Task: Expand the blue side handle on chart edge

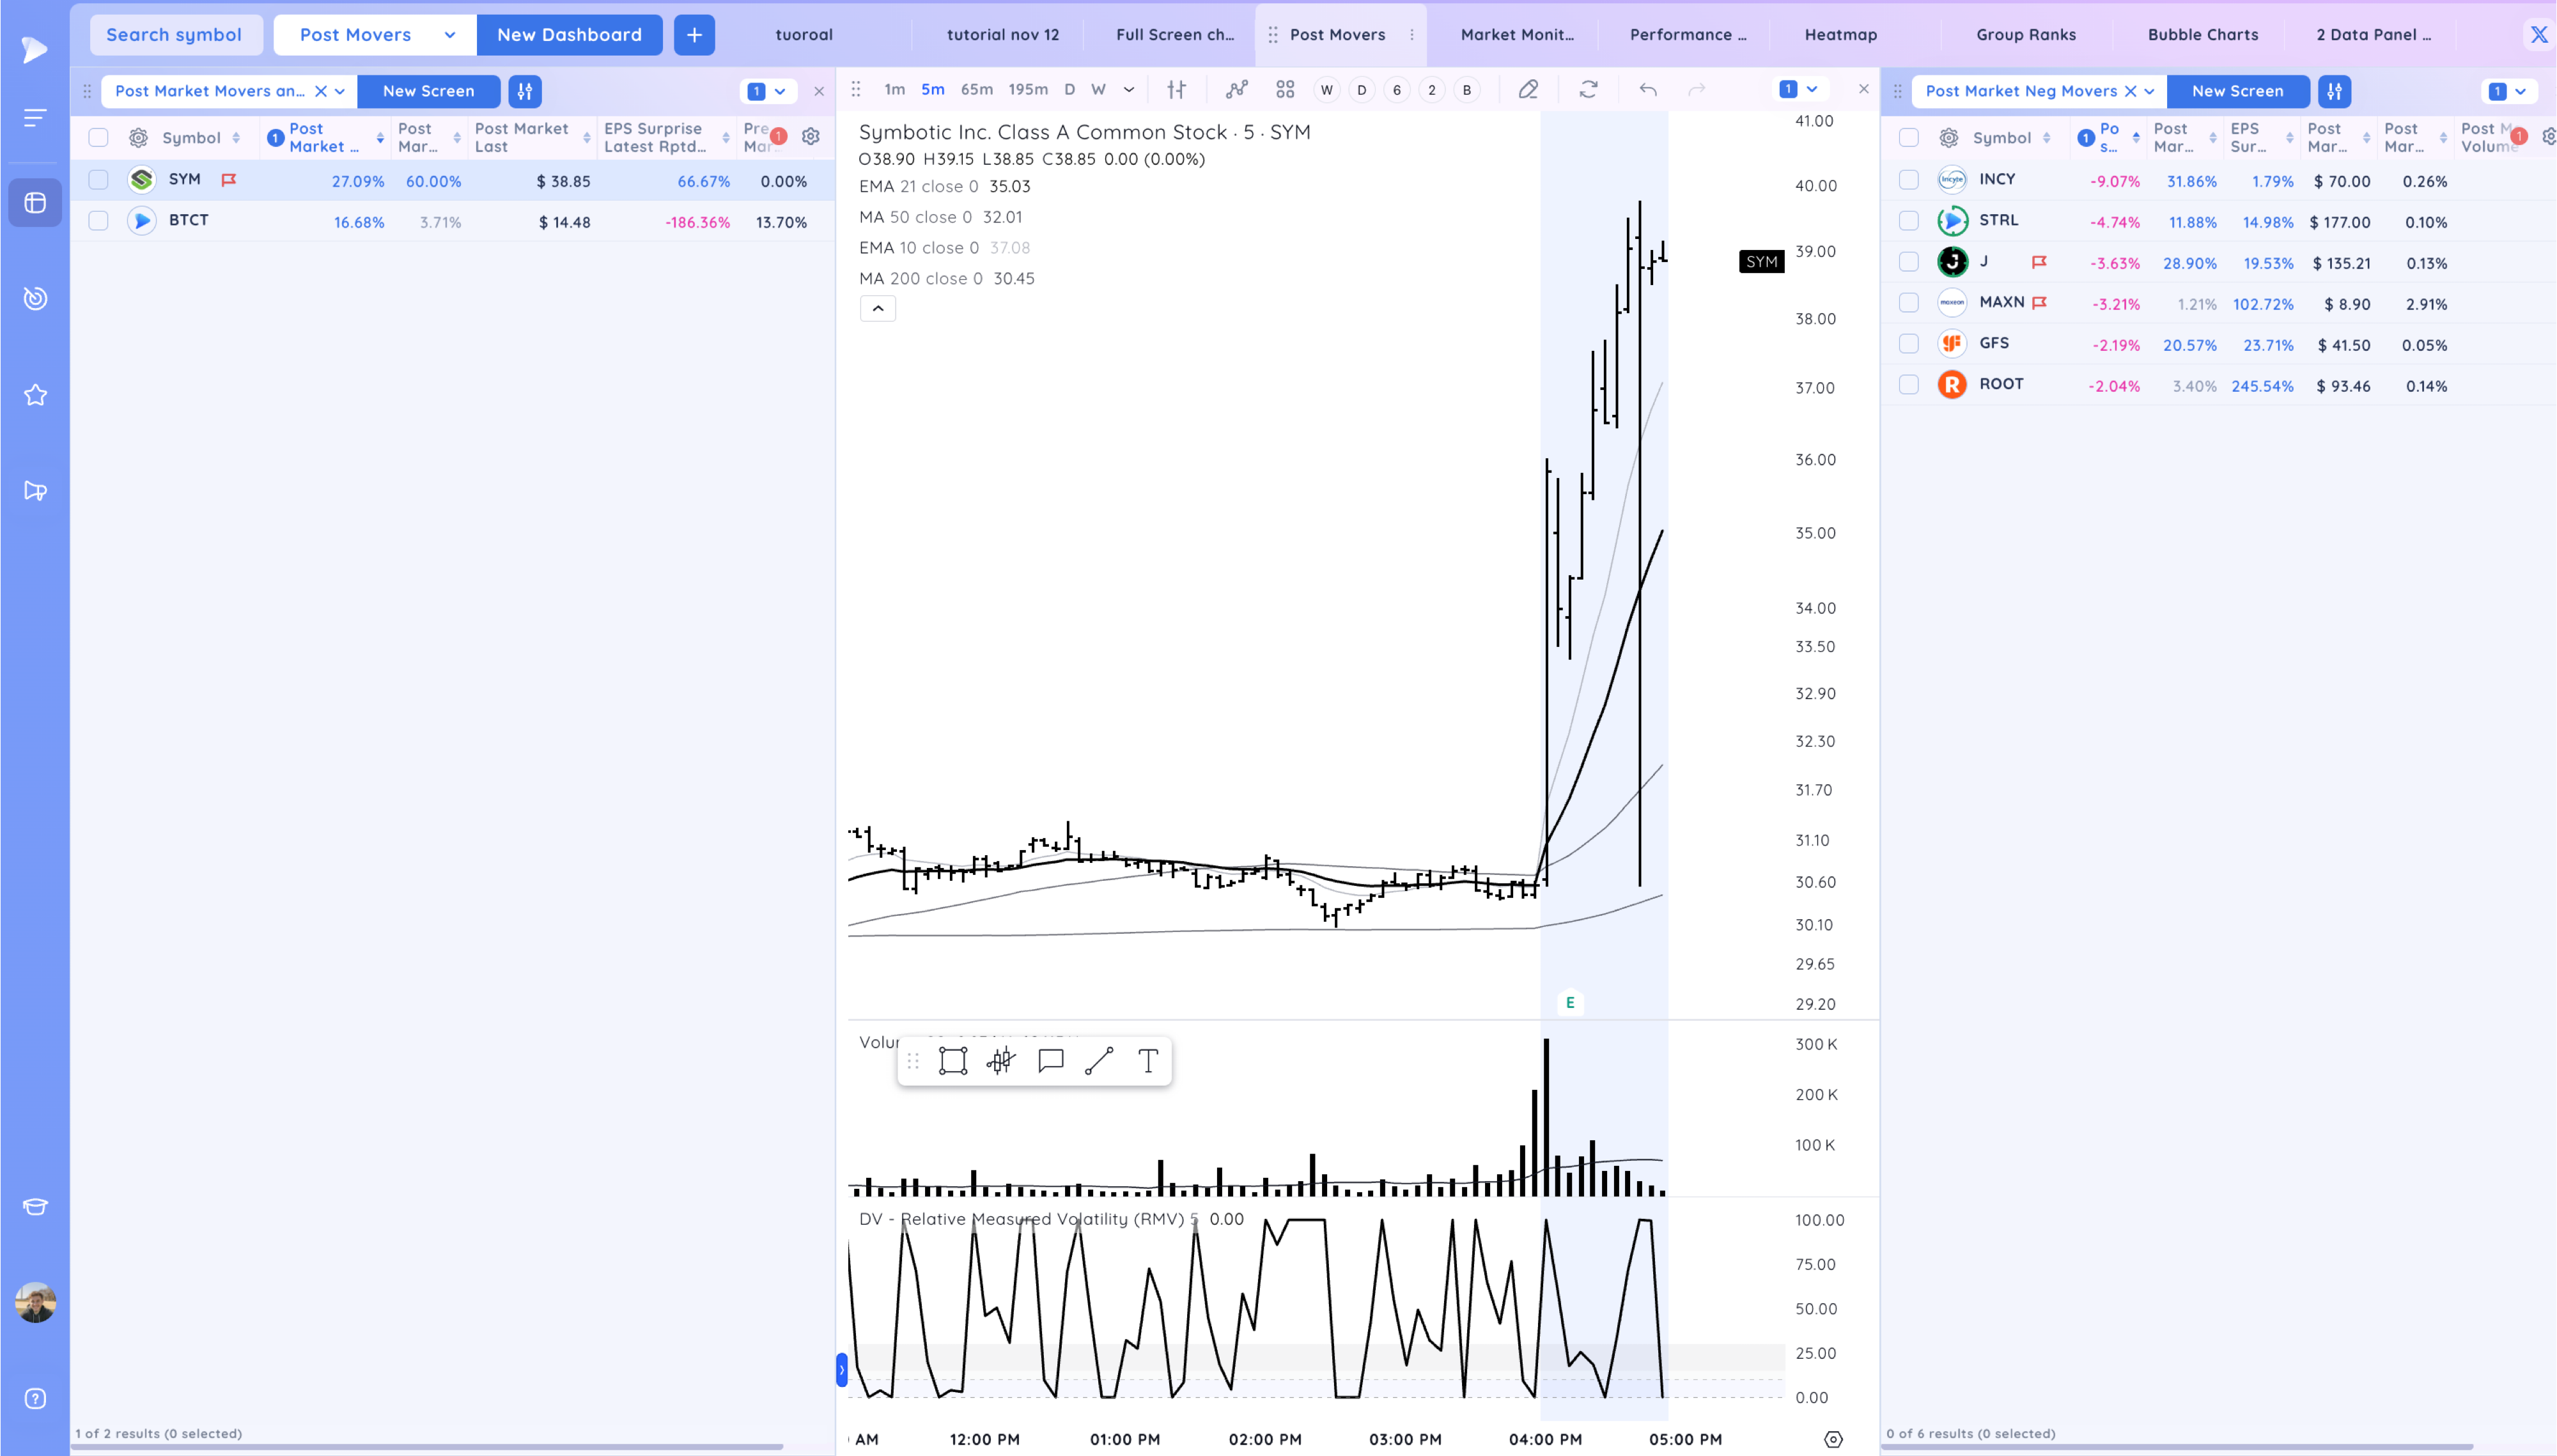Action: pyautogui.click(x=842, y=1370)
